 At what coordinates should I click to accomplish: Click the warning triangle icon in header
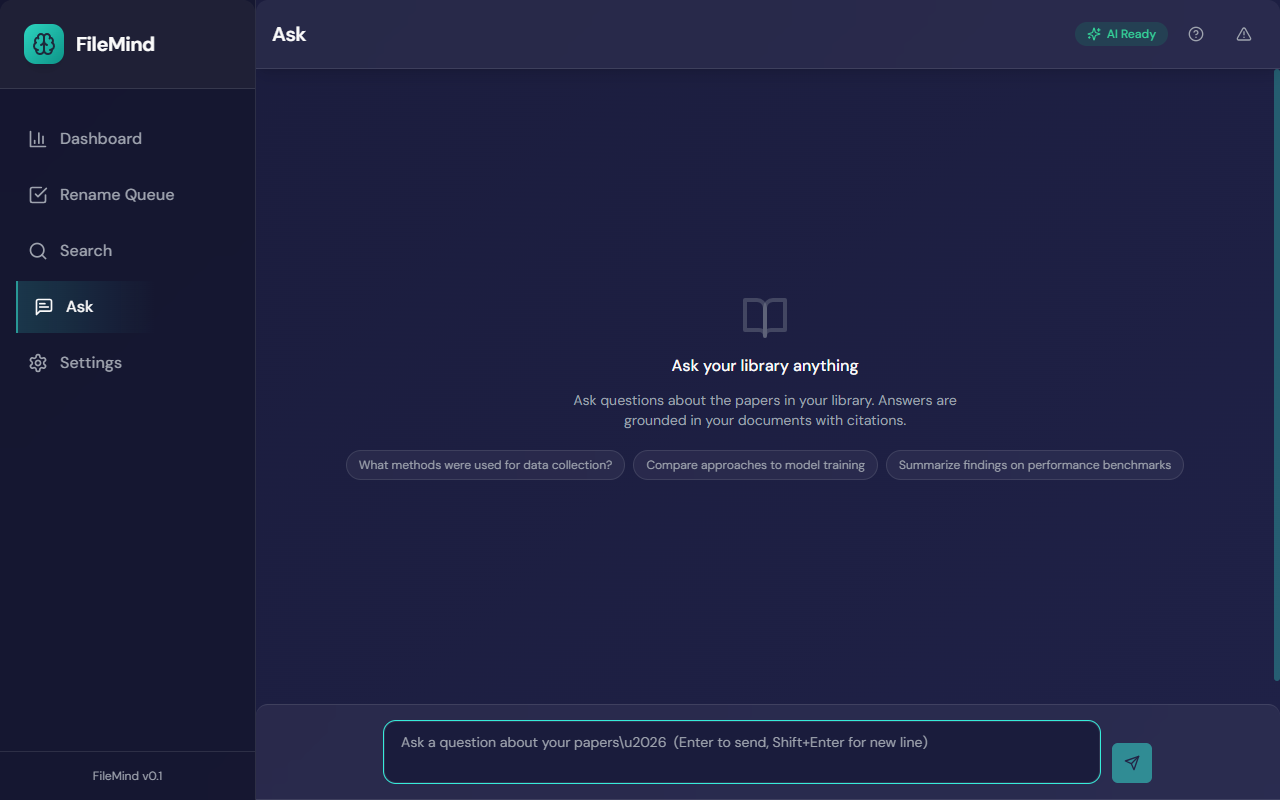click(x=1243, y=33)
